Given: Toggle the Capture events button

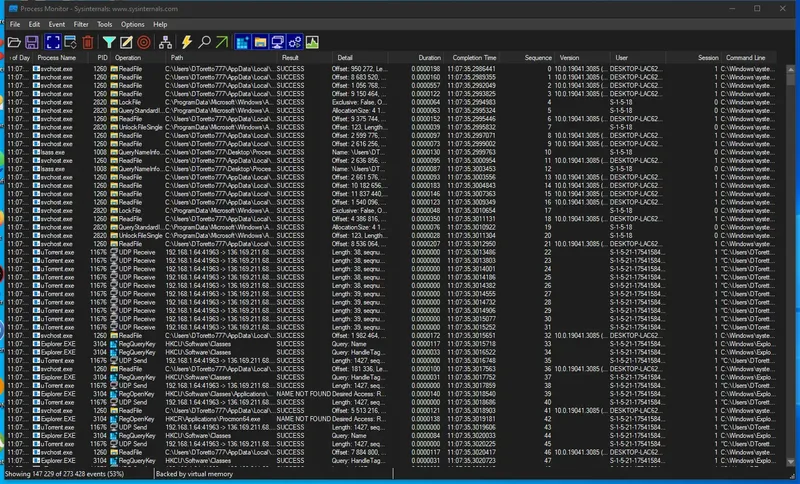Looking at the screenshot, I should click(54, 42).
